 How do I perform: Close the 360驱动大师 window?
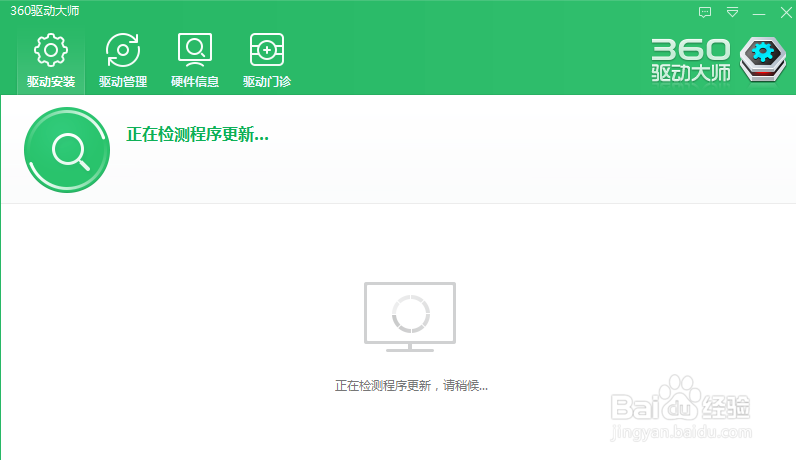tap(786, 12)
